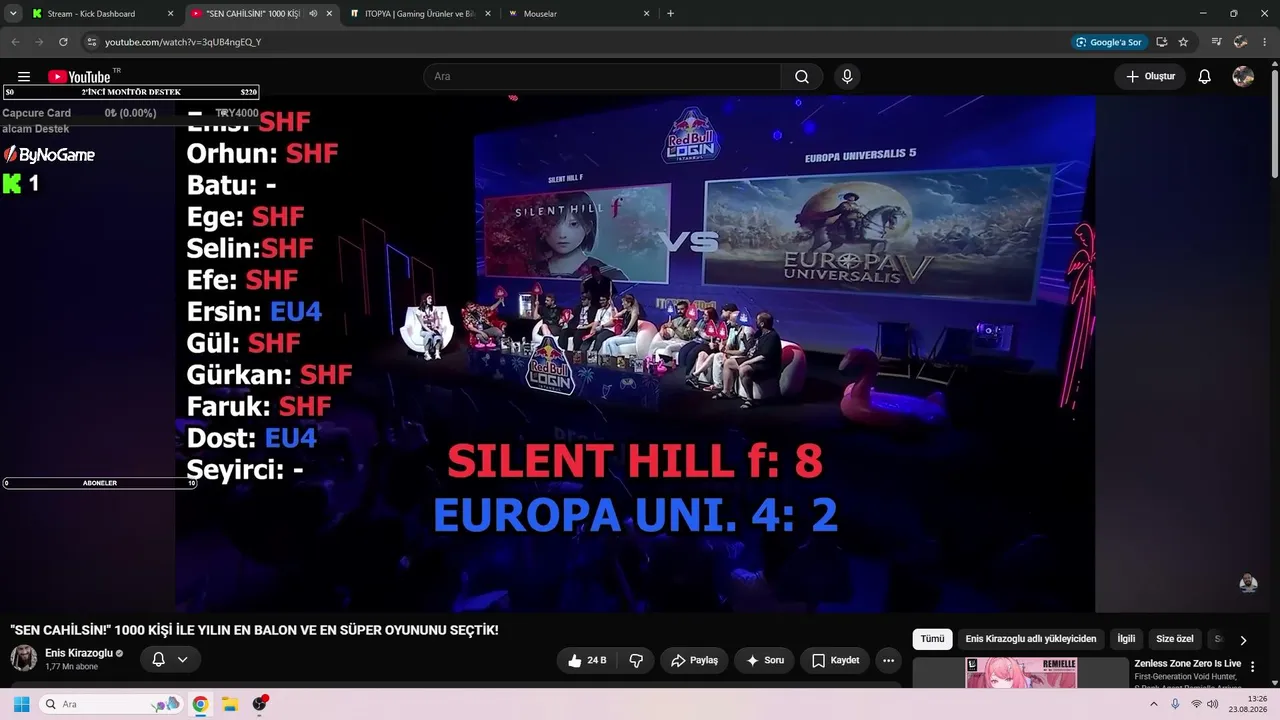Open the YouTube account avatar menu
The image size is (1280, 720).
[1243, 77]
